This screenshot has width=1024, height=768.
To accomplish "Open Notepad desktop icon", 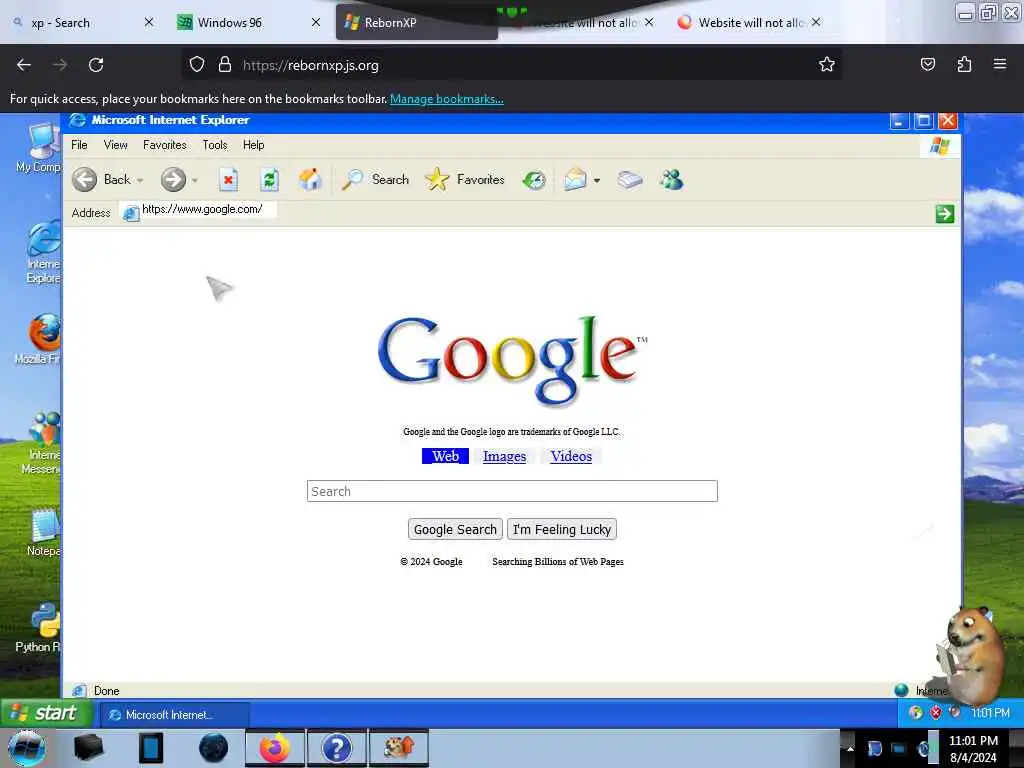I will point(43,533).
